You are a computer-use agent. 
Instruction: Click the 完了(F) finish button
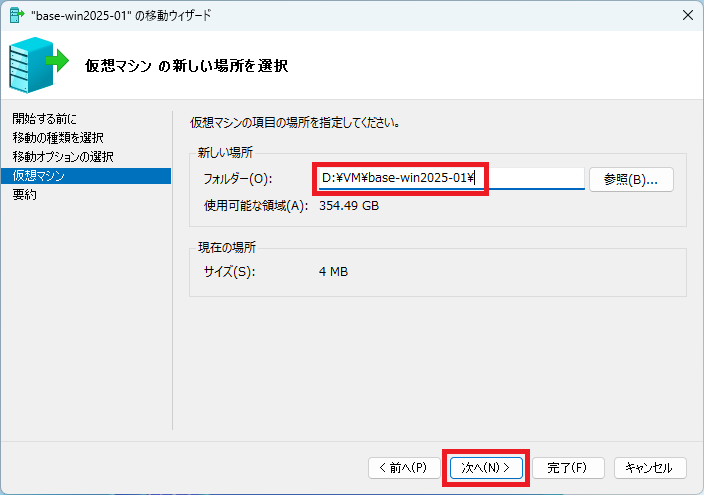[568, 468]
